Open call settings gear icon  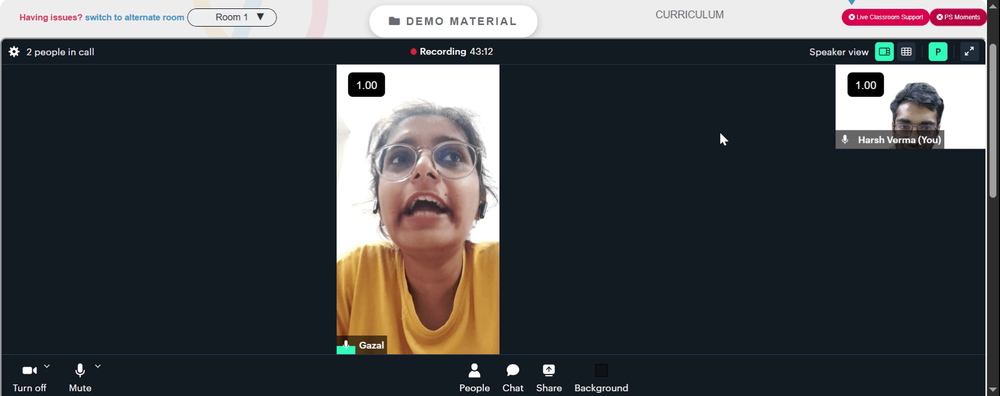[x=14, y=52]
